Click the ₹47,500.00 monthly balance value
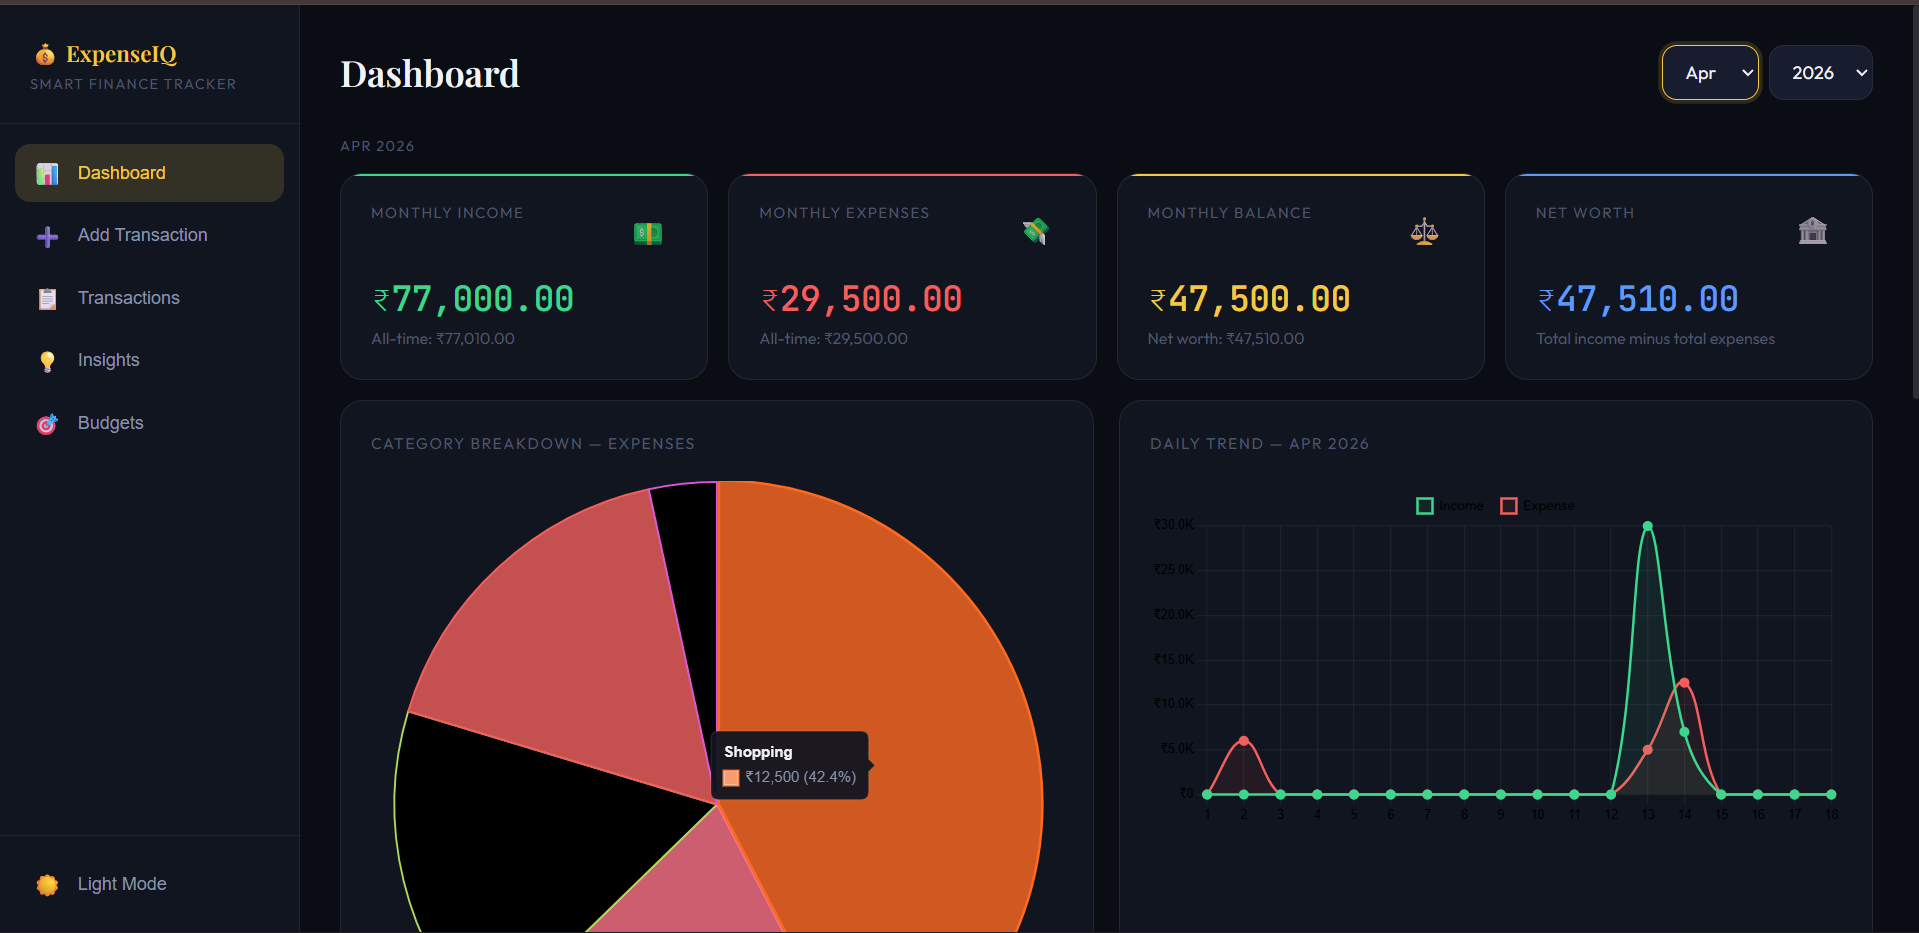 [1249, 299]
